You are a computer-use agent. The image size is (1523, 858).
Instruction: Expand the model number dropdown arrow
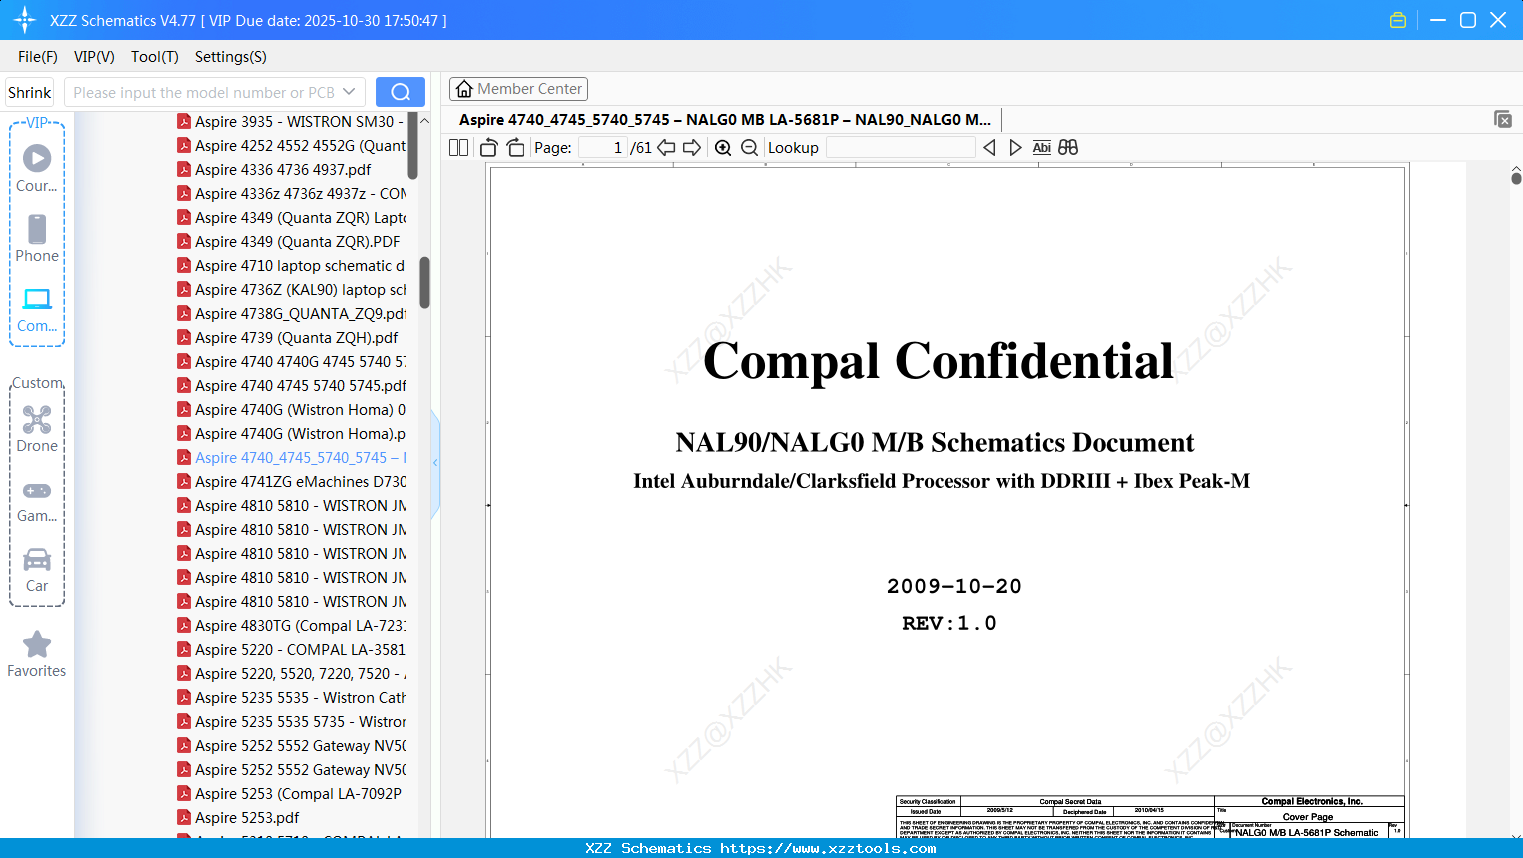tap(349, 92)
